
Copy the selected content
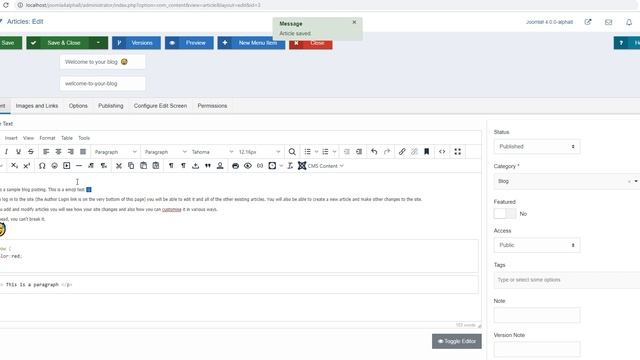131,166
